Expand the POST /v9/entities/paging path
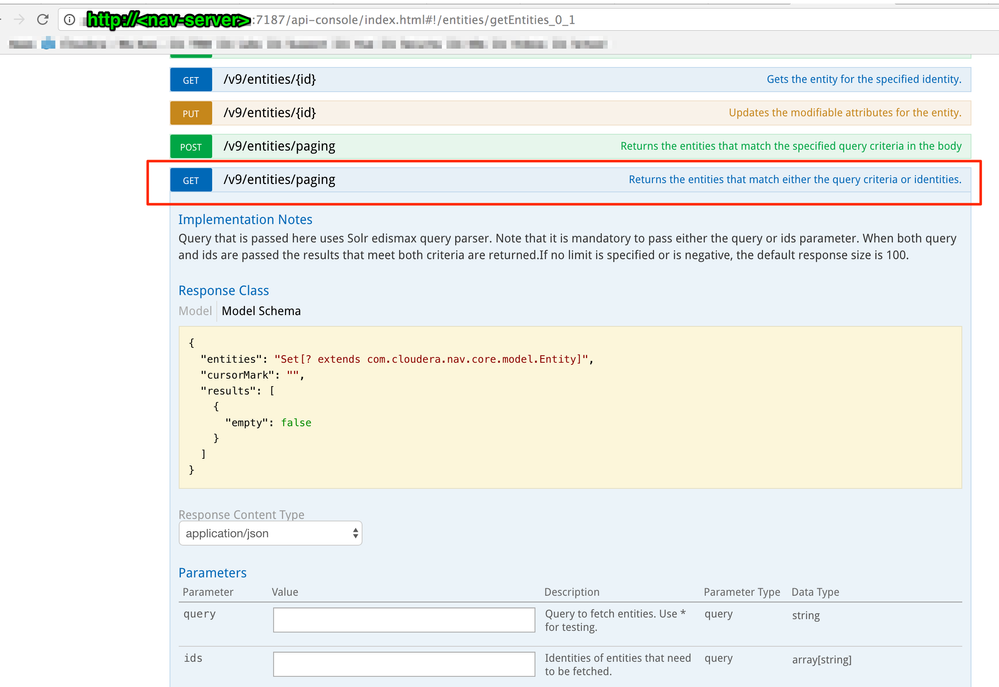 [x=279, y=147]
